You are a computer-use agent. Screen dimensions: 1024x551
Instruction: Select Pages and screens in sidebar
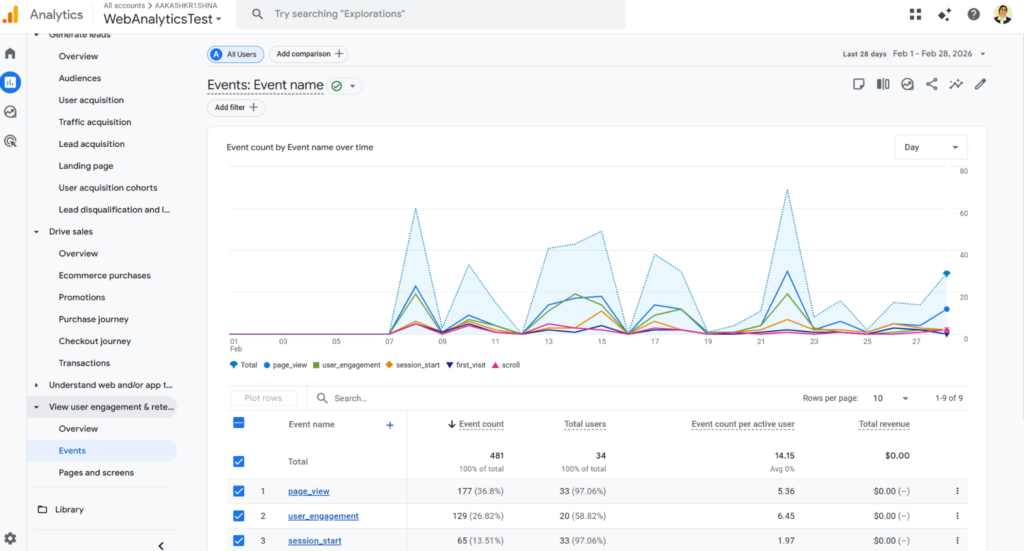(96, 472)
